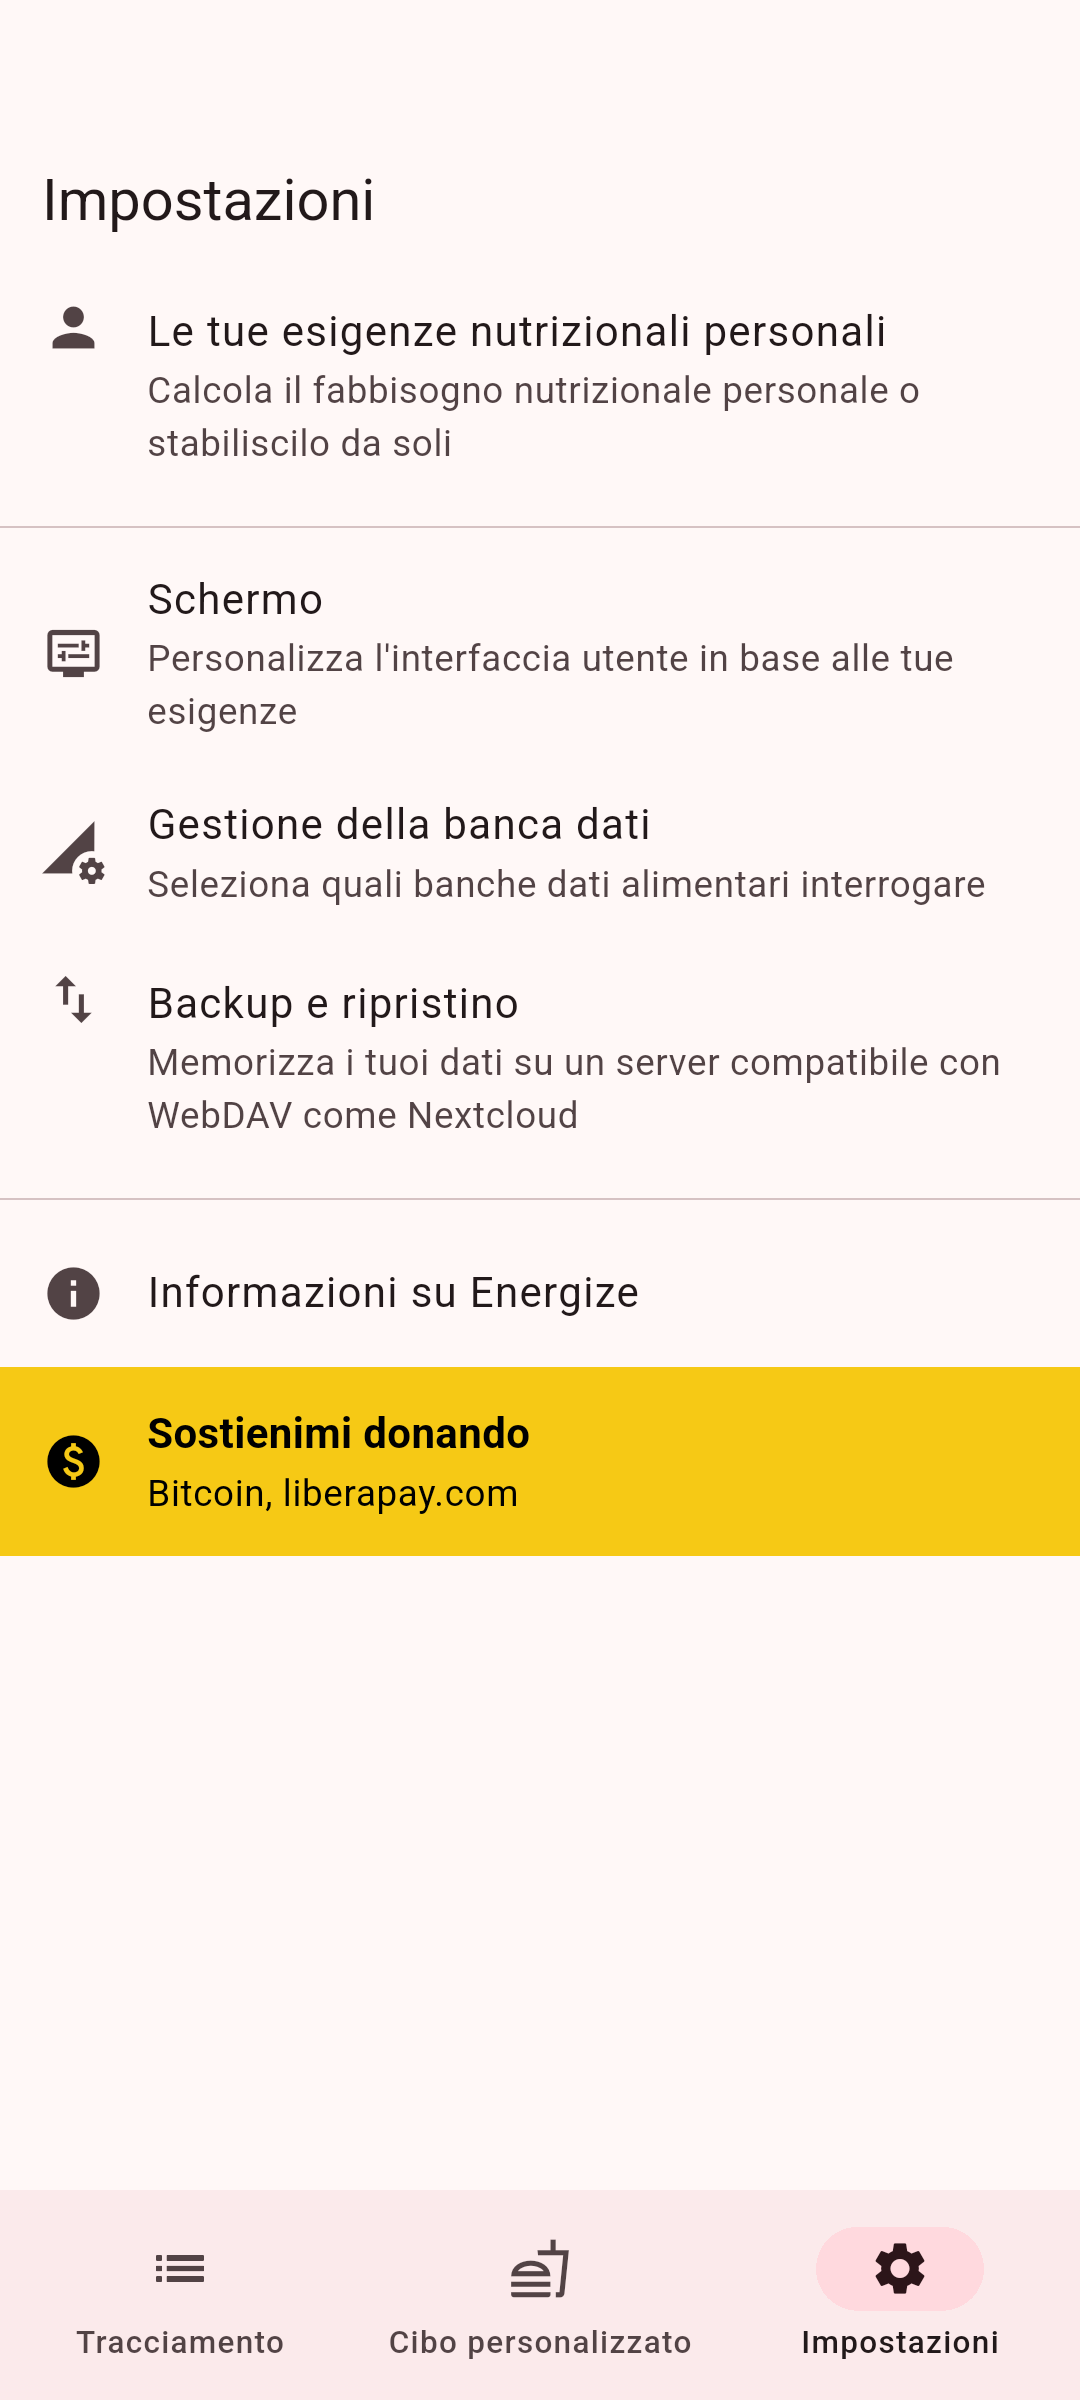Switch to the Tracciamento tab
Image resolution: width=1080 pixels, height=2400 pixels.
(180, 2342)
